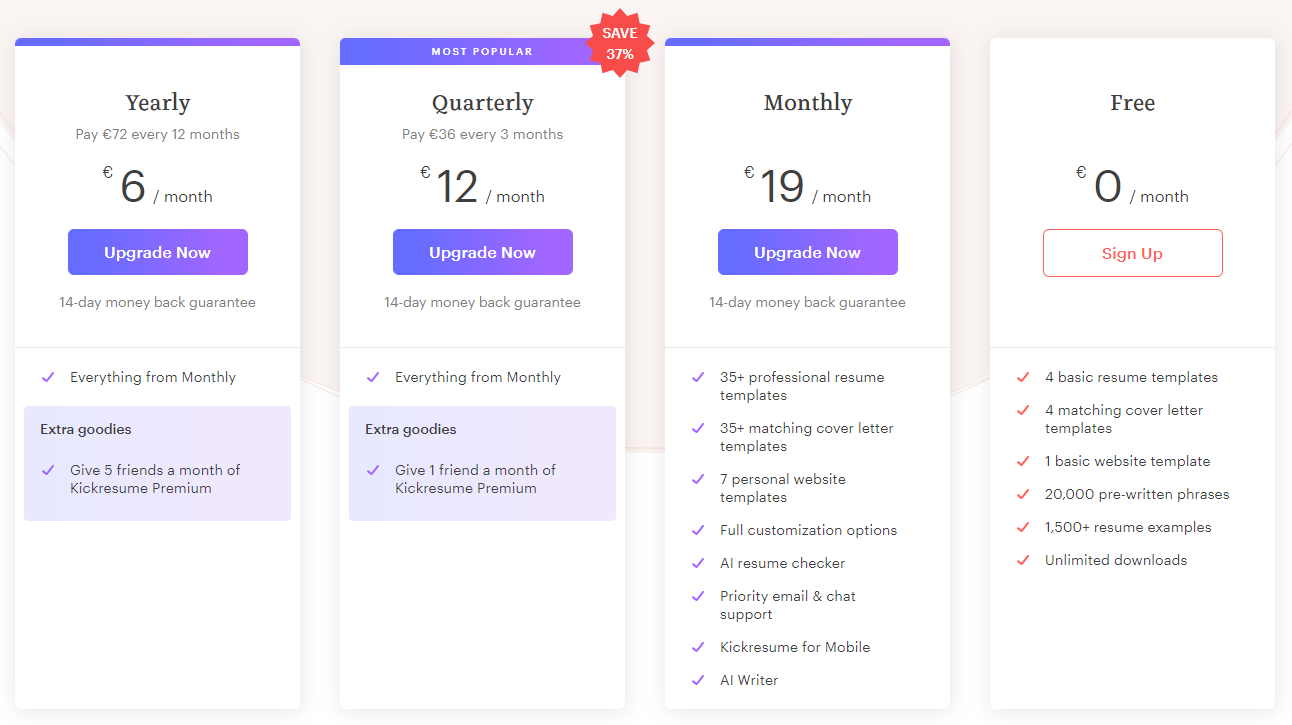This screenshot has width=1292, height=725.
Task: Select the Most Popular banner on Quarterly
Action: tap(481, 52)
